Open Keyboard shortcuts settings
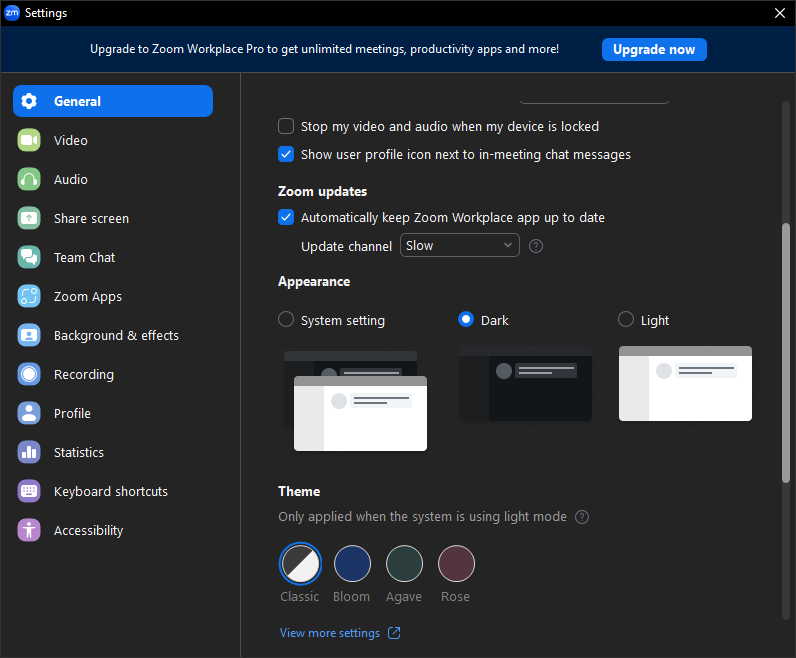The width and height of the screenshot is (796, 658). 113,491
